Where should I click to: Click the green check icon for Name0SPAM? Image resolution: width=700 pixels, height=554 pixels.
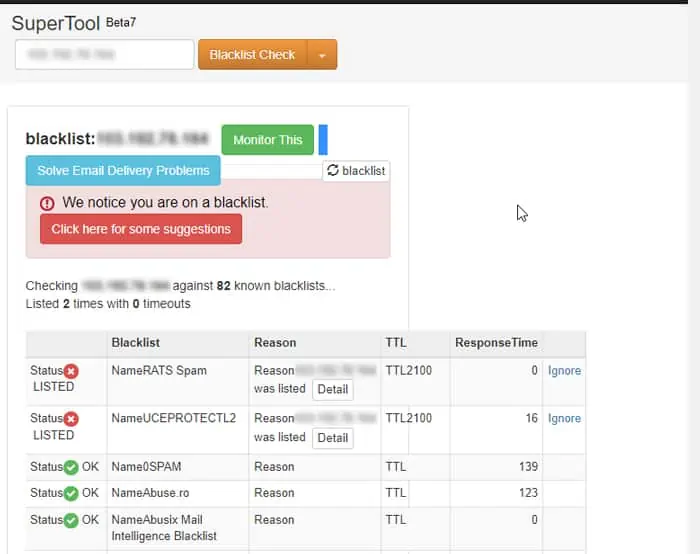(71, 467)
